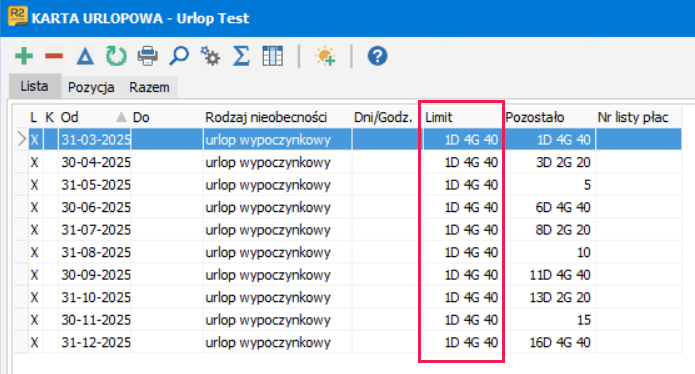Select date cell 30-06-2025

pos(96,207)
